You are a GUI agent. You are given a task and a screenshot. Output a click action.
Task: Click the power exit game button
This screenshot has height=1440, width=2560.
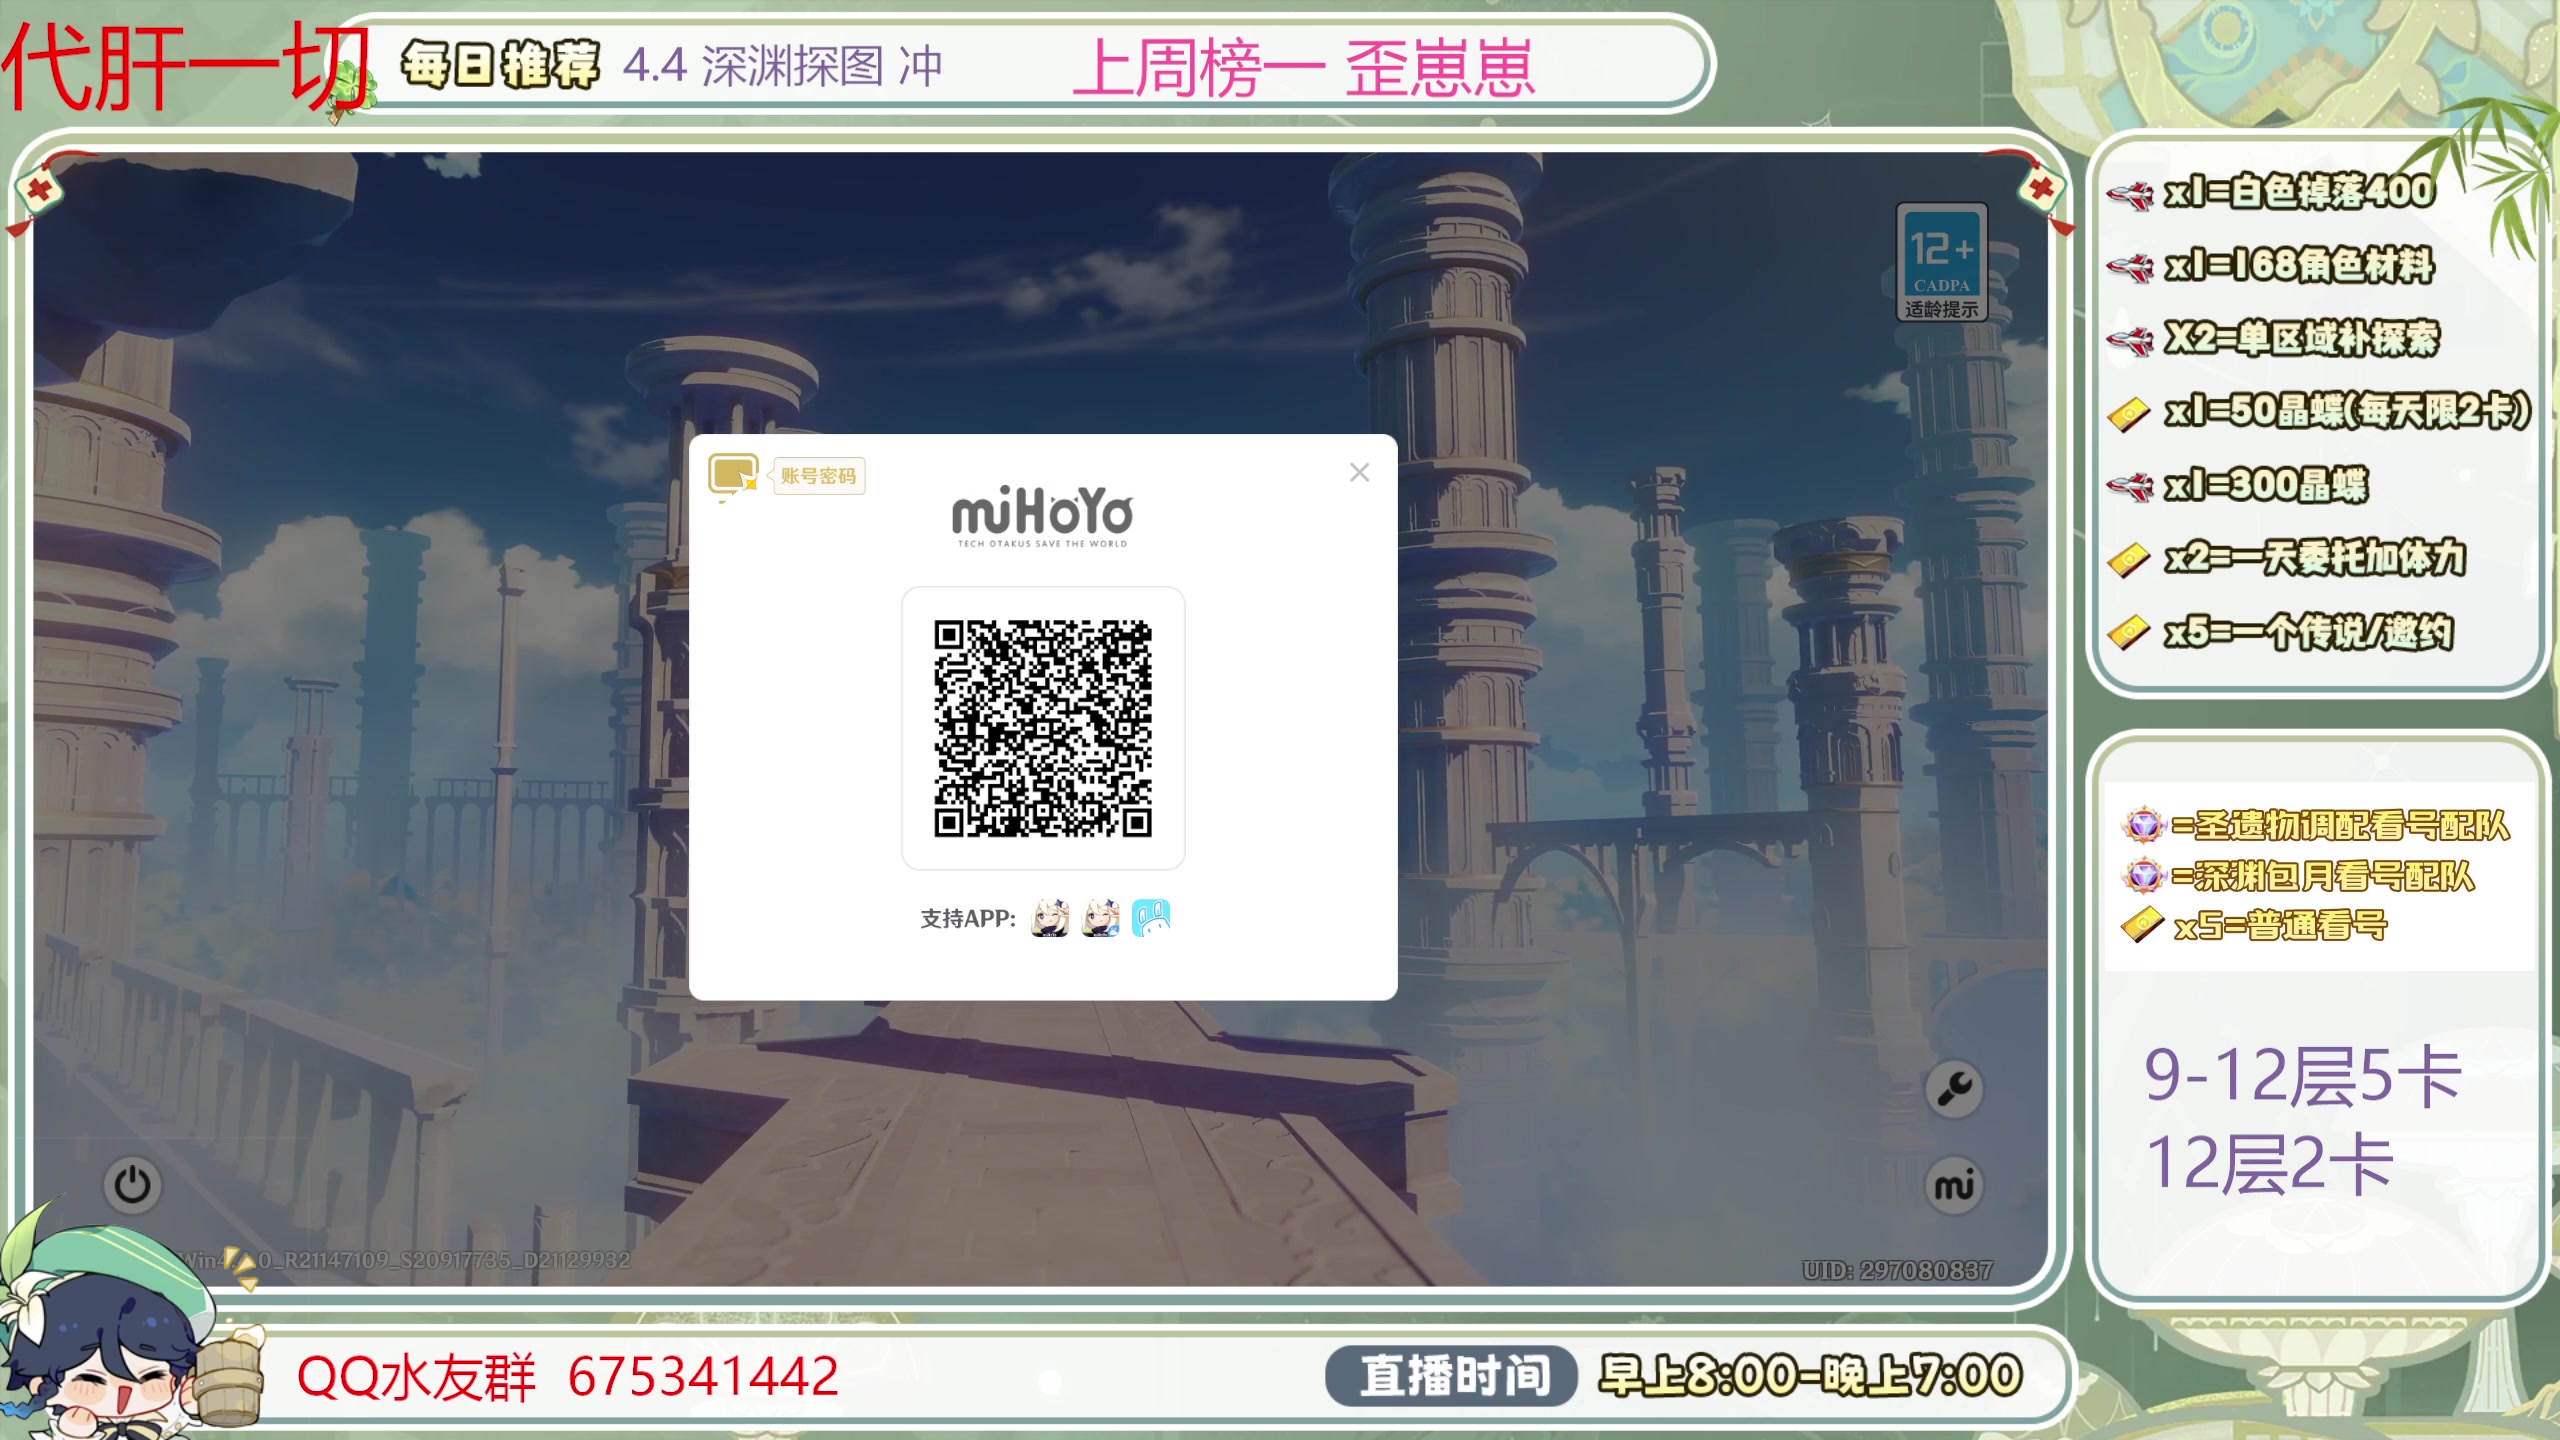click(x=132, y=1186)
